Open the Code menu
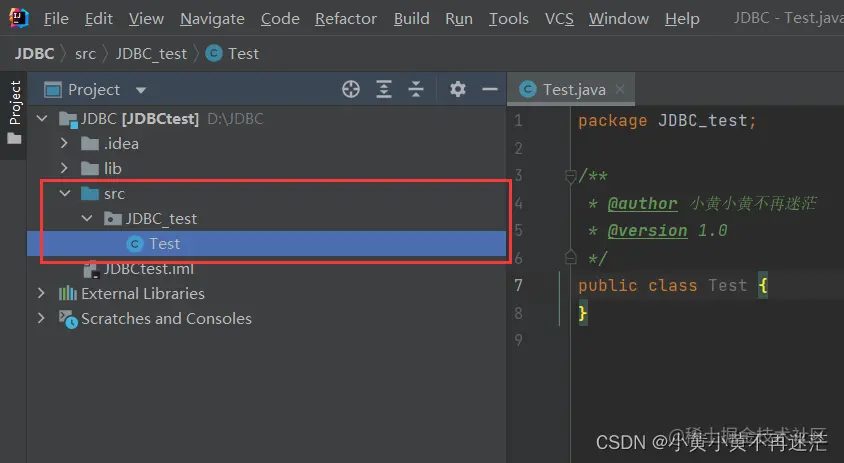Screen dimensions: 844x463 tap(280, 18)
